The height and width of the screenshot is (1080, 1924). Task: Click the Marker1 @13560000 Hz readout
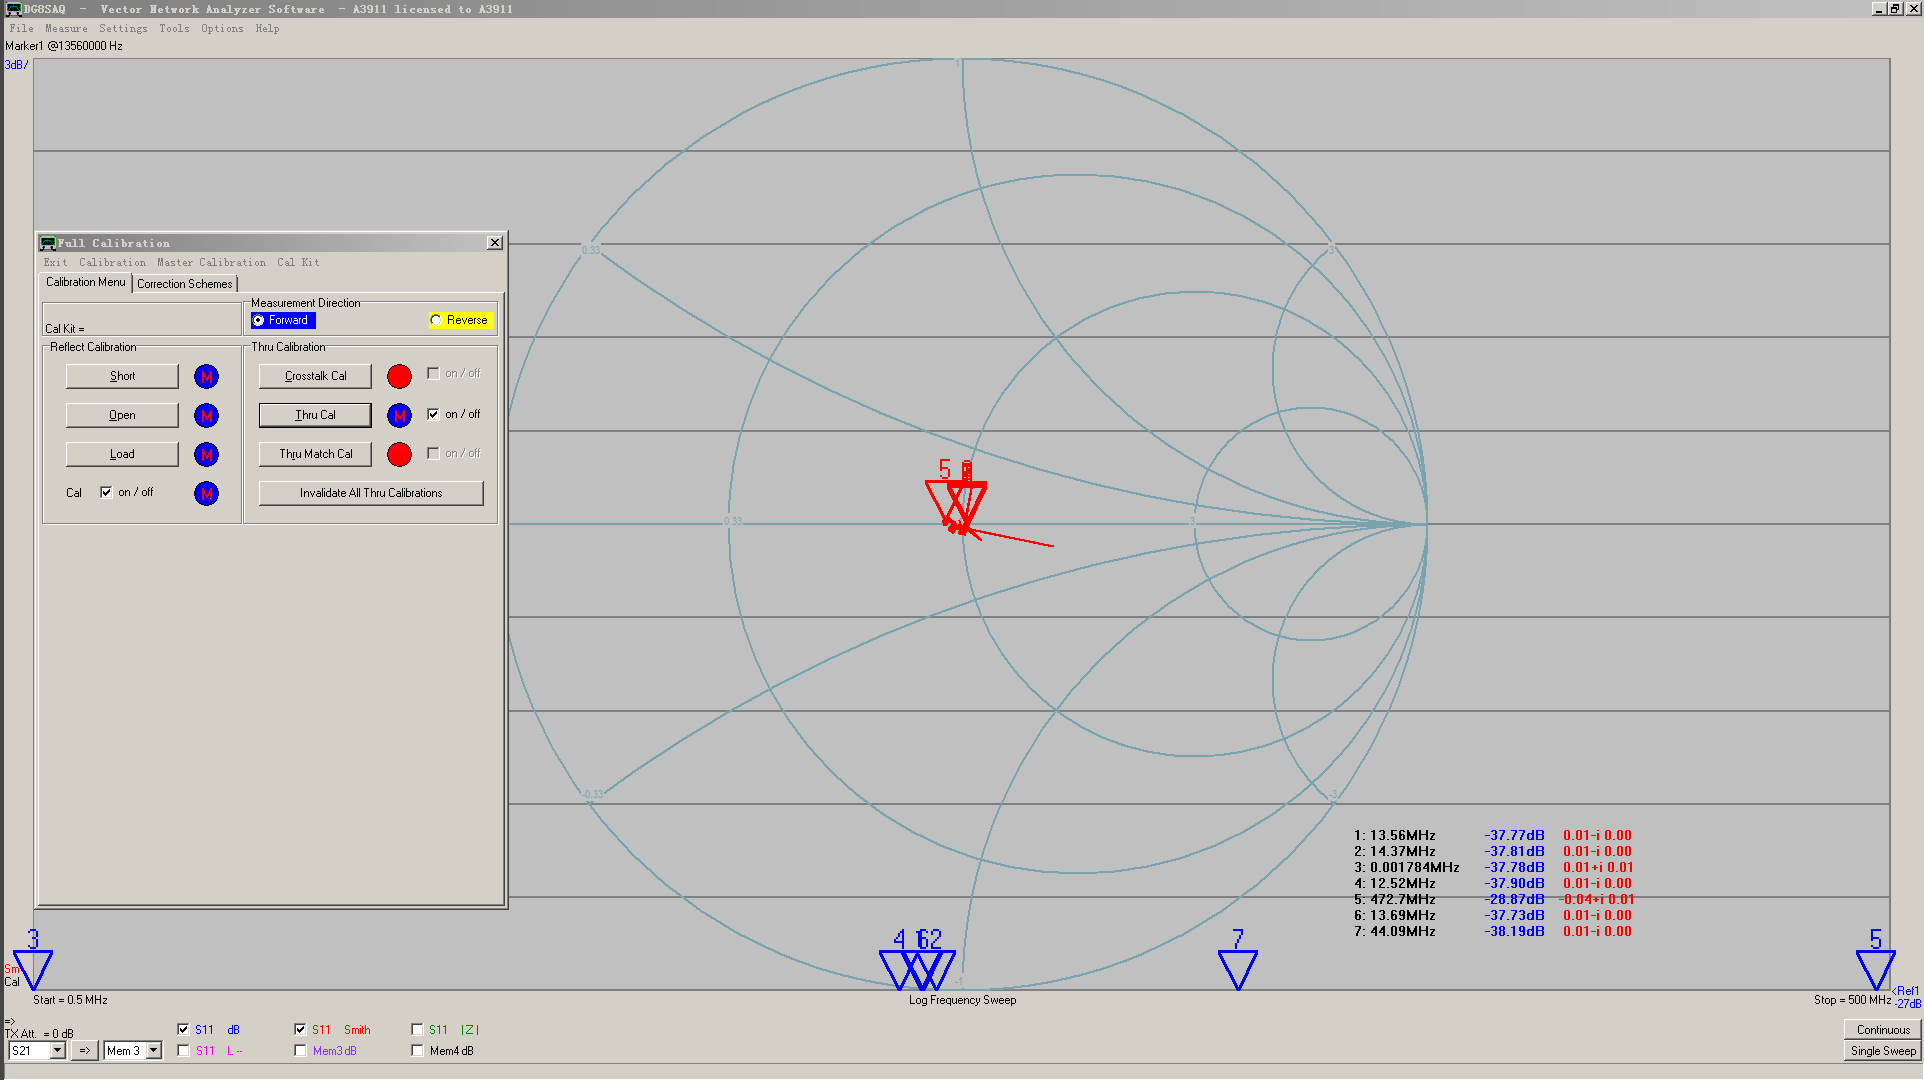tap(64, 46)
